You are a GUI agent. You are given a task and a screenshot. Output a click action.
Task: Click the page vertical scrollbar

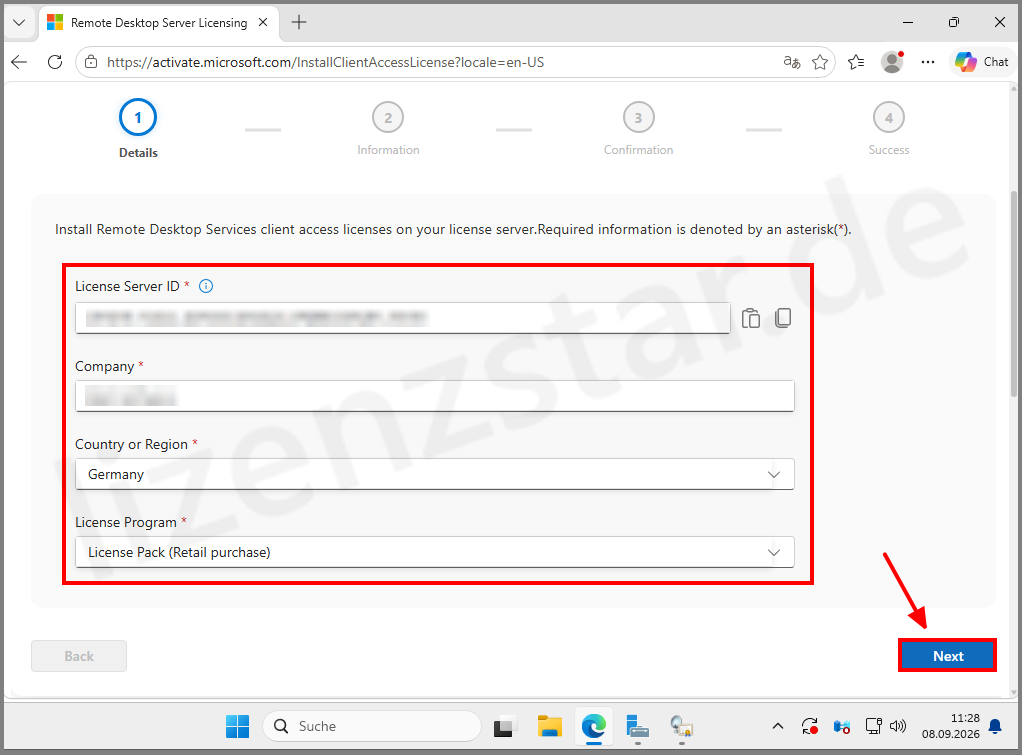(1014, 293)
